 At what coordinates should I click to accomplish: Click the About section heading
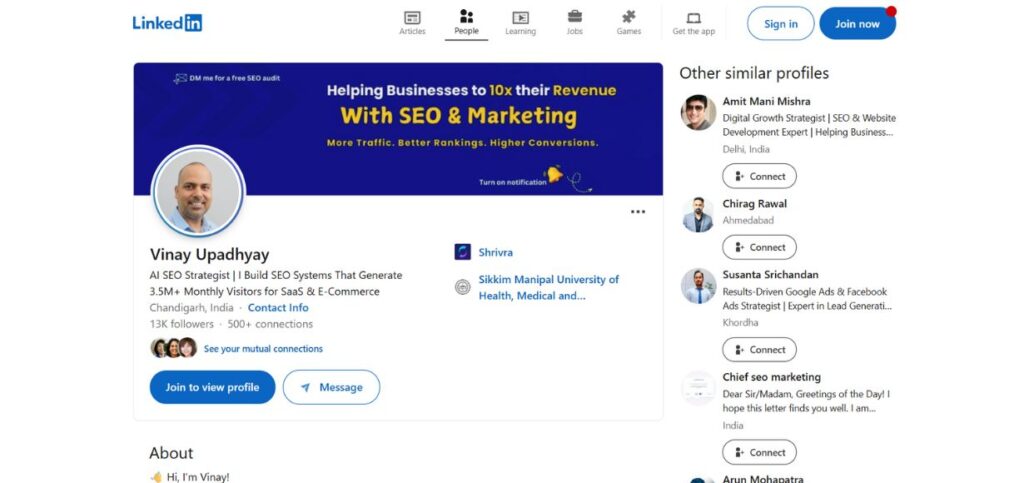click(171, 453)
